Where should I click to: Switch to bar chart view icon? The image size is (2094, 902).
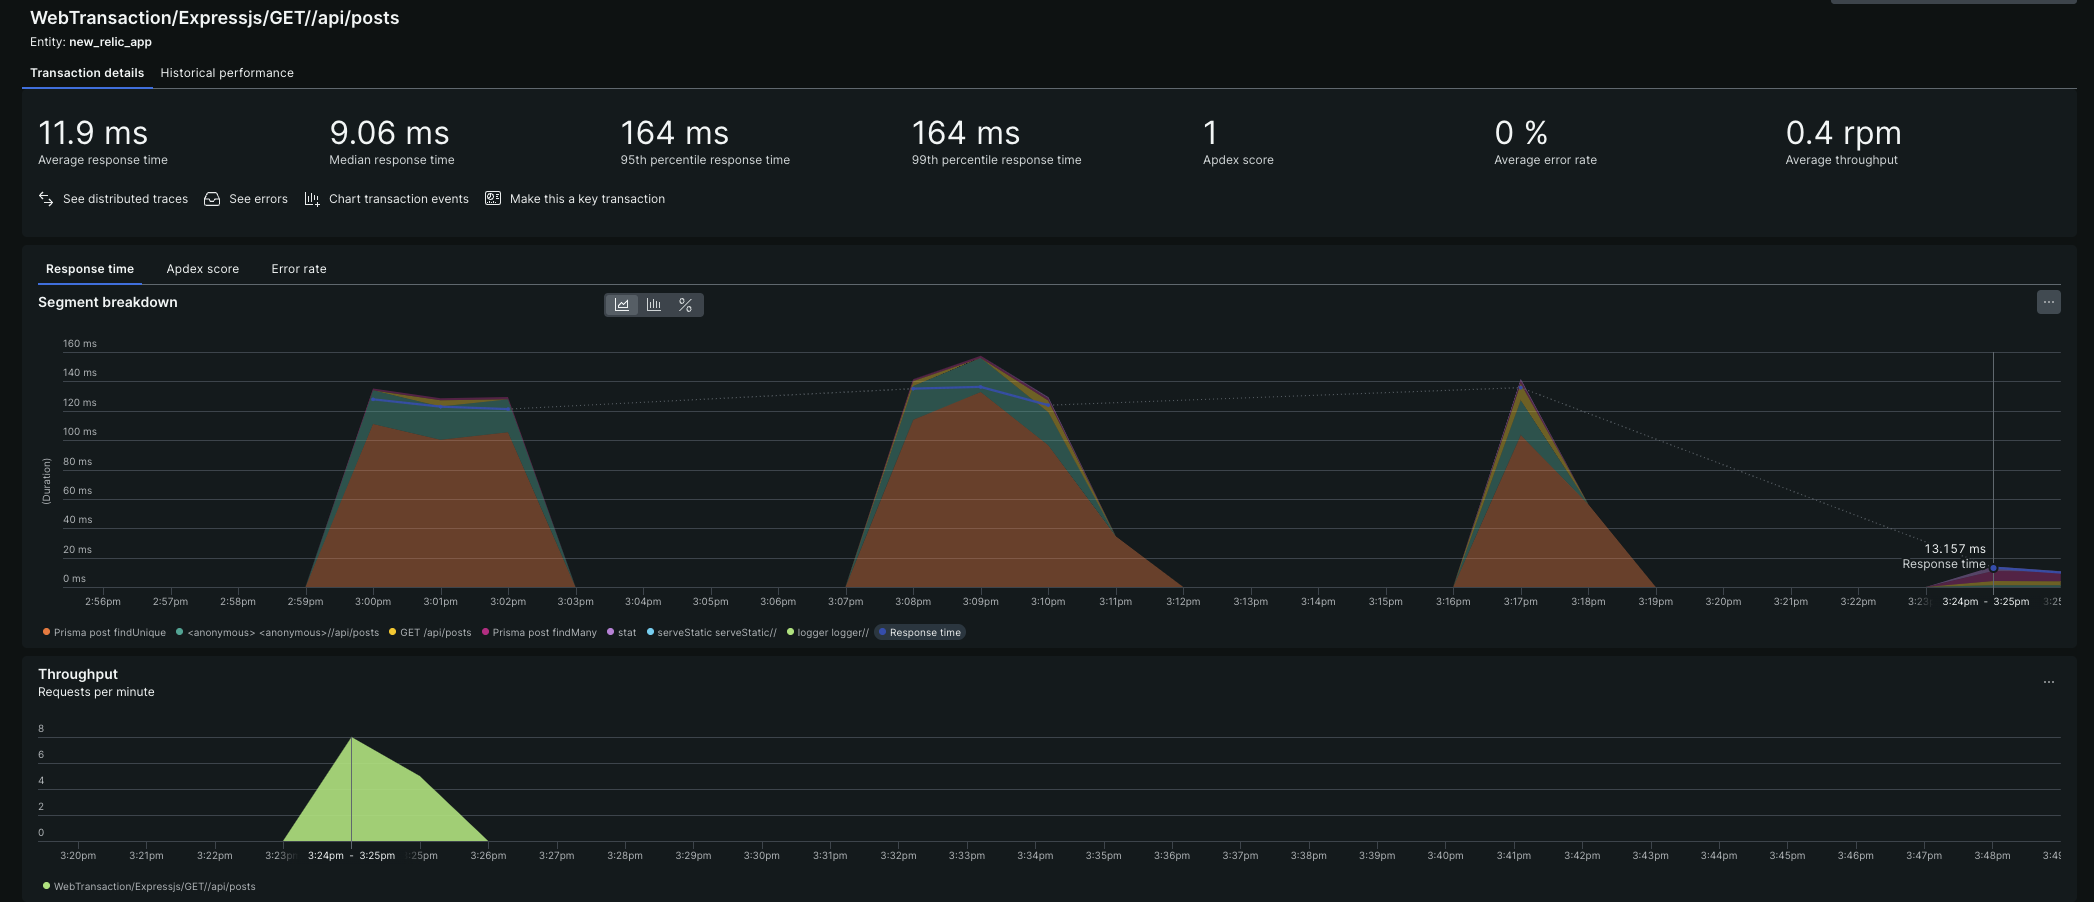654,305
